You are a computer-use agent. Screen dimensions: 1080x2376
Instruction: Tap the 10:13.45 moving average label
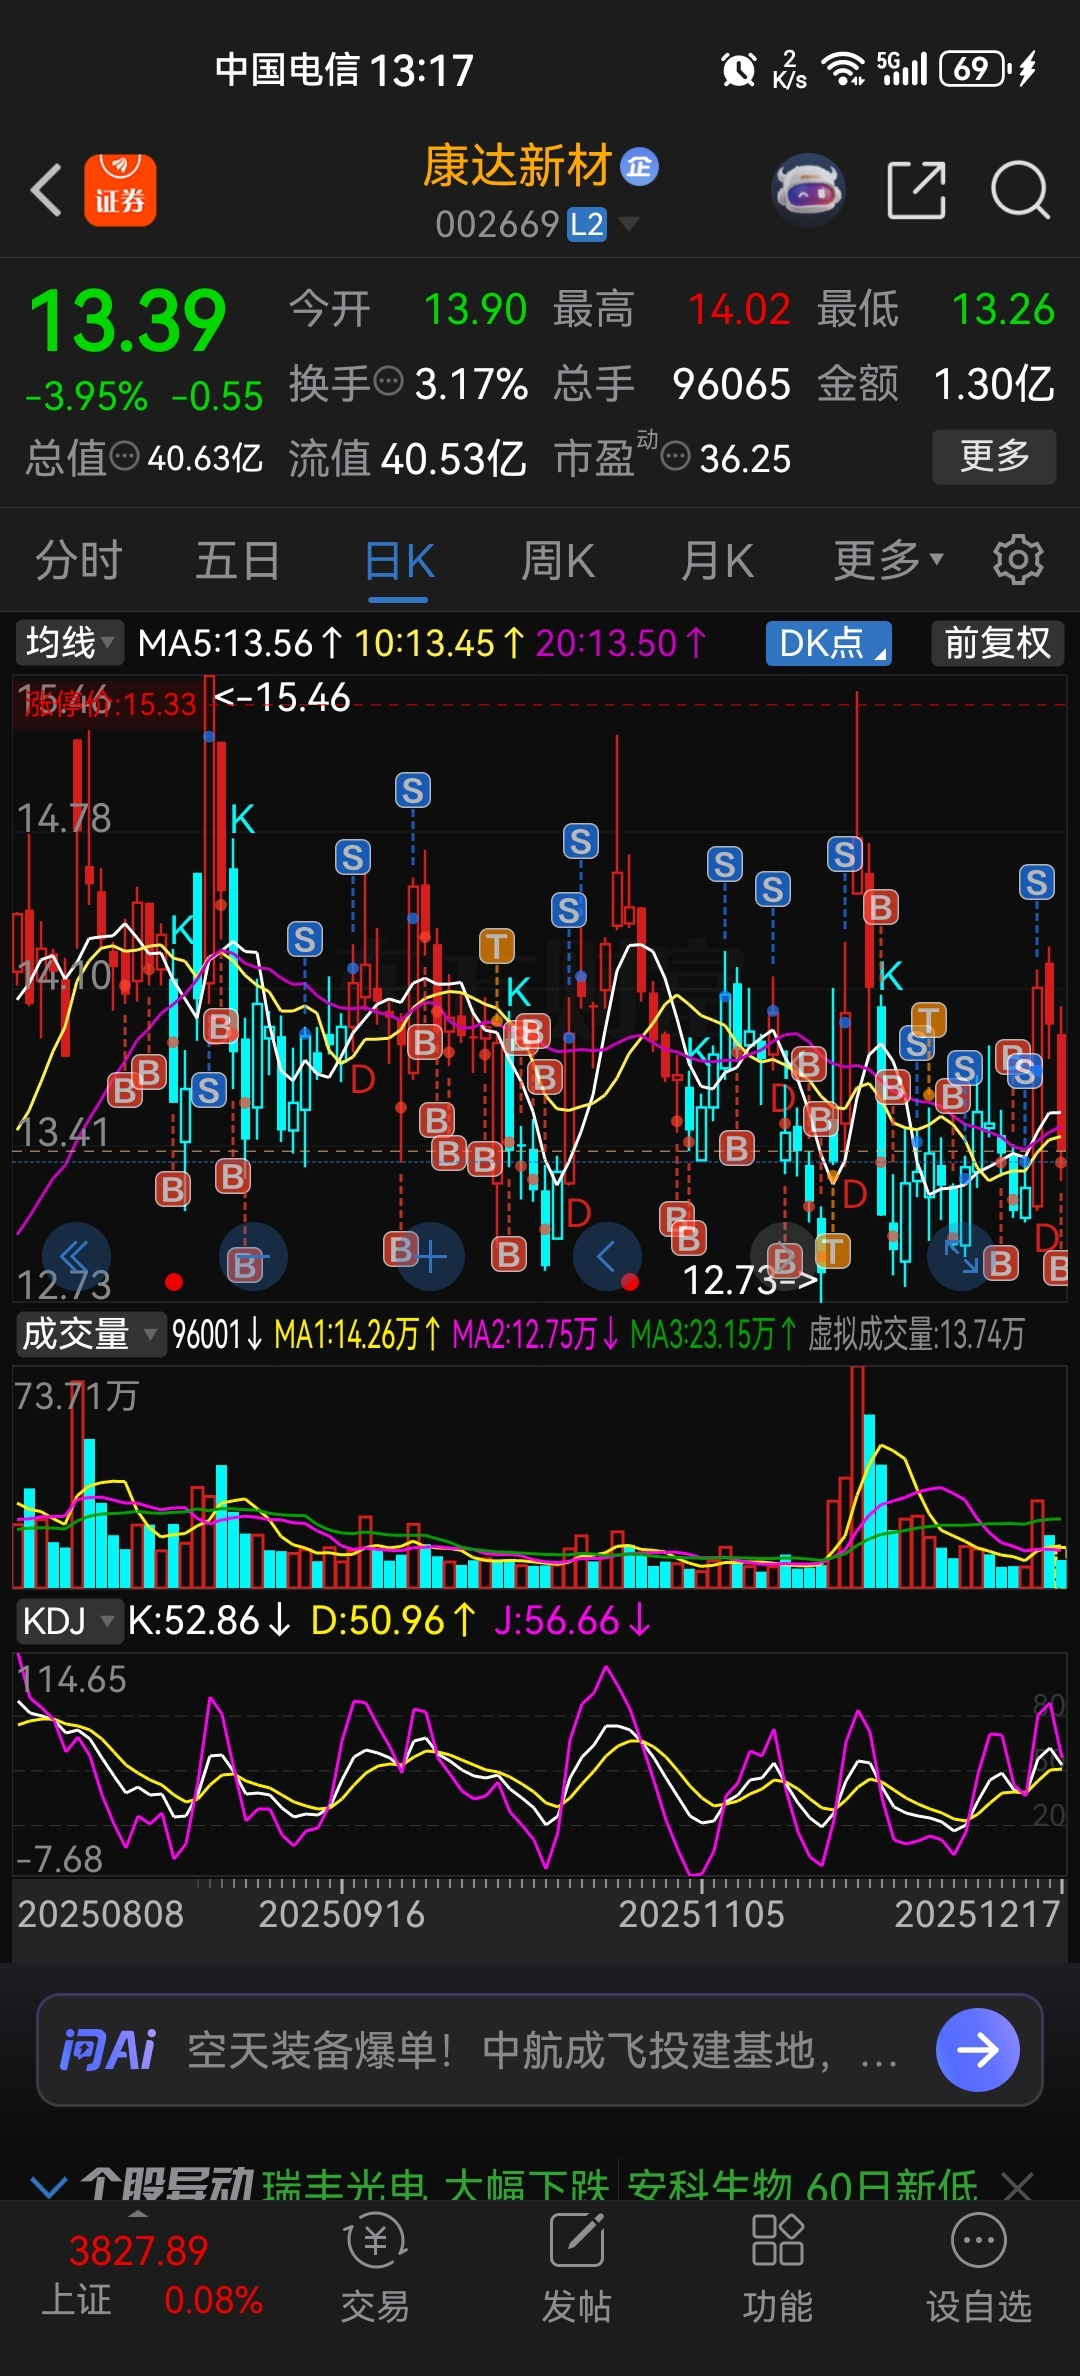point(439,643)
